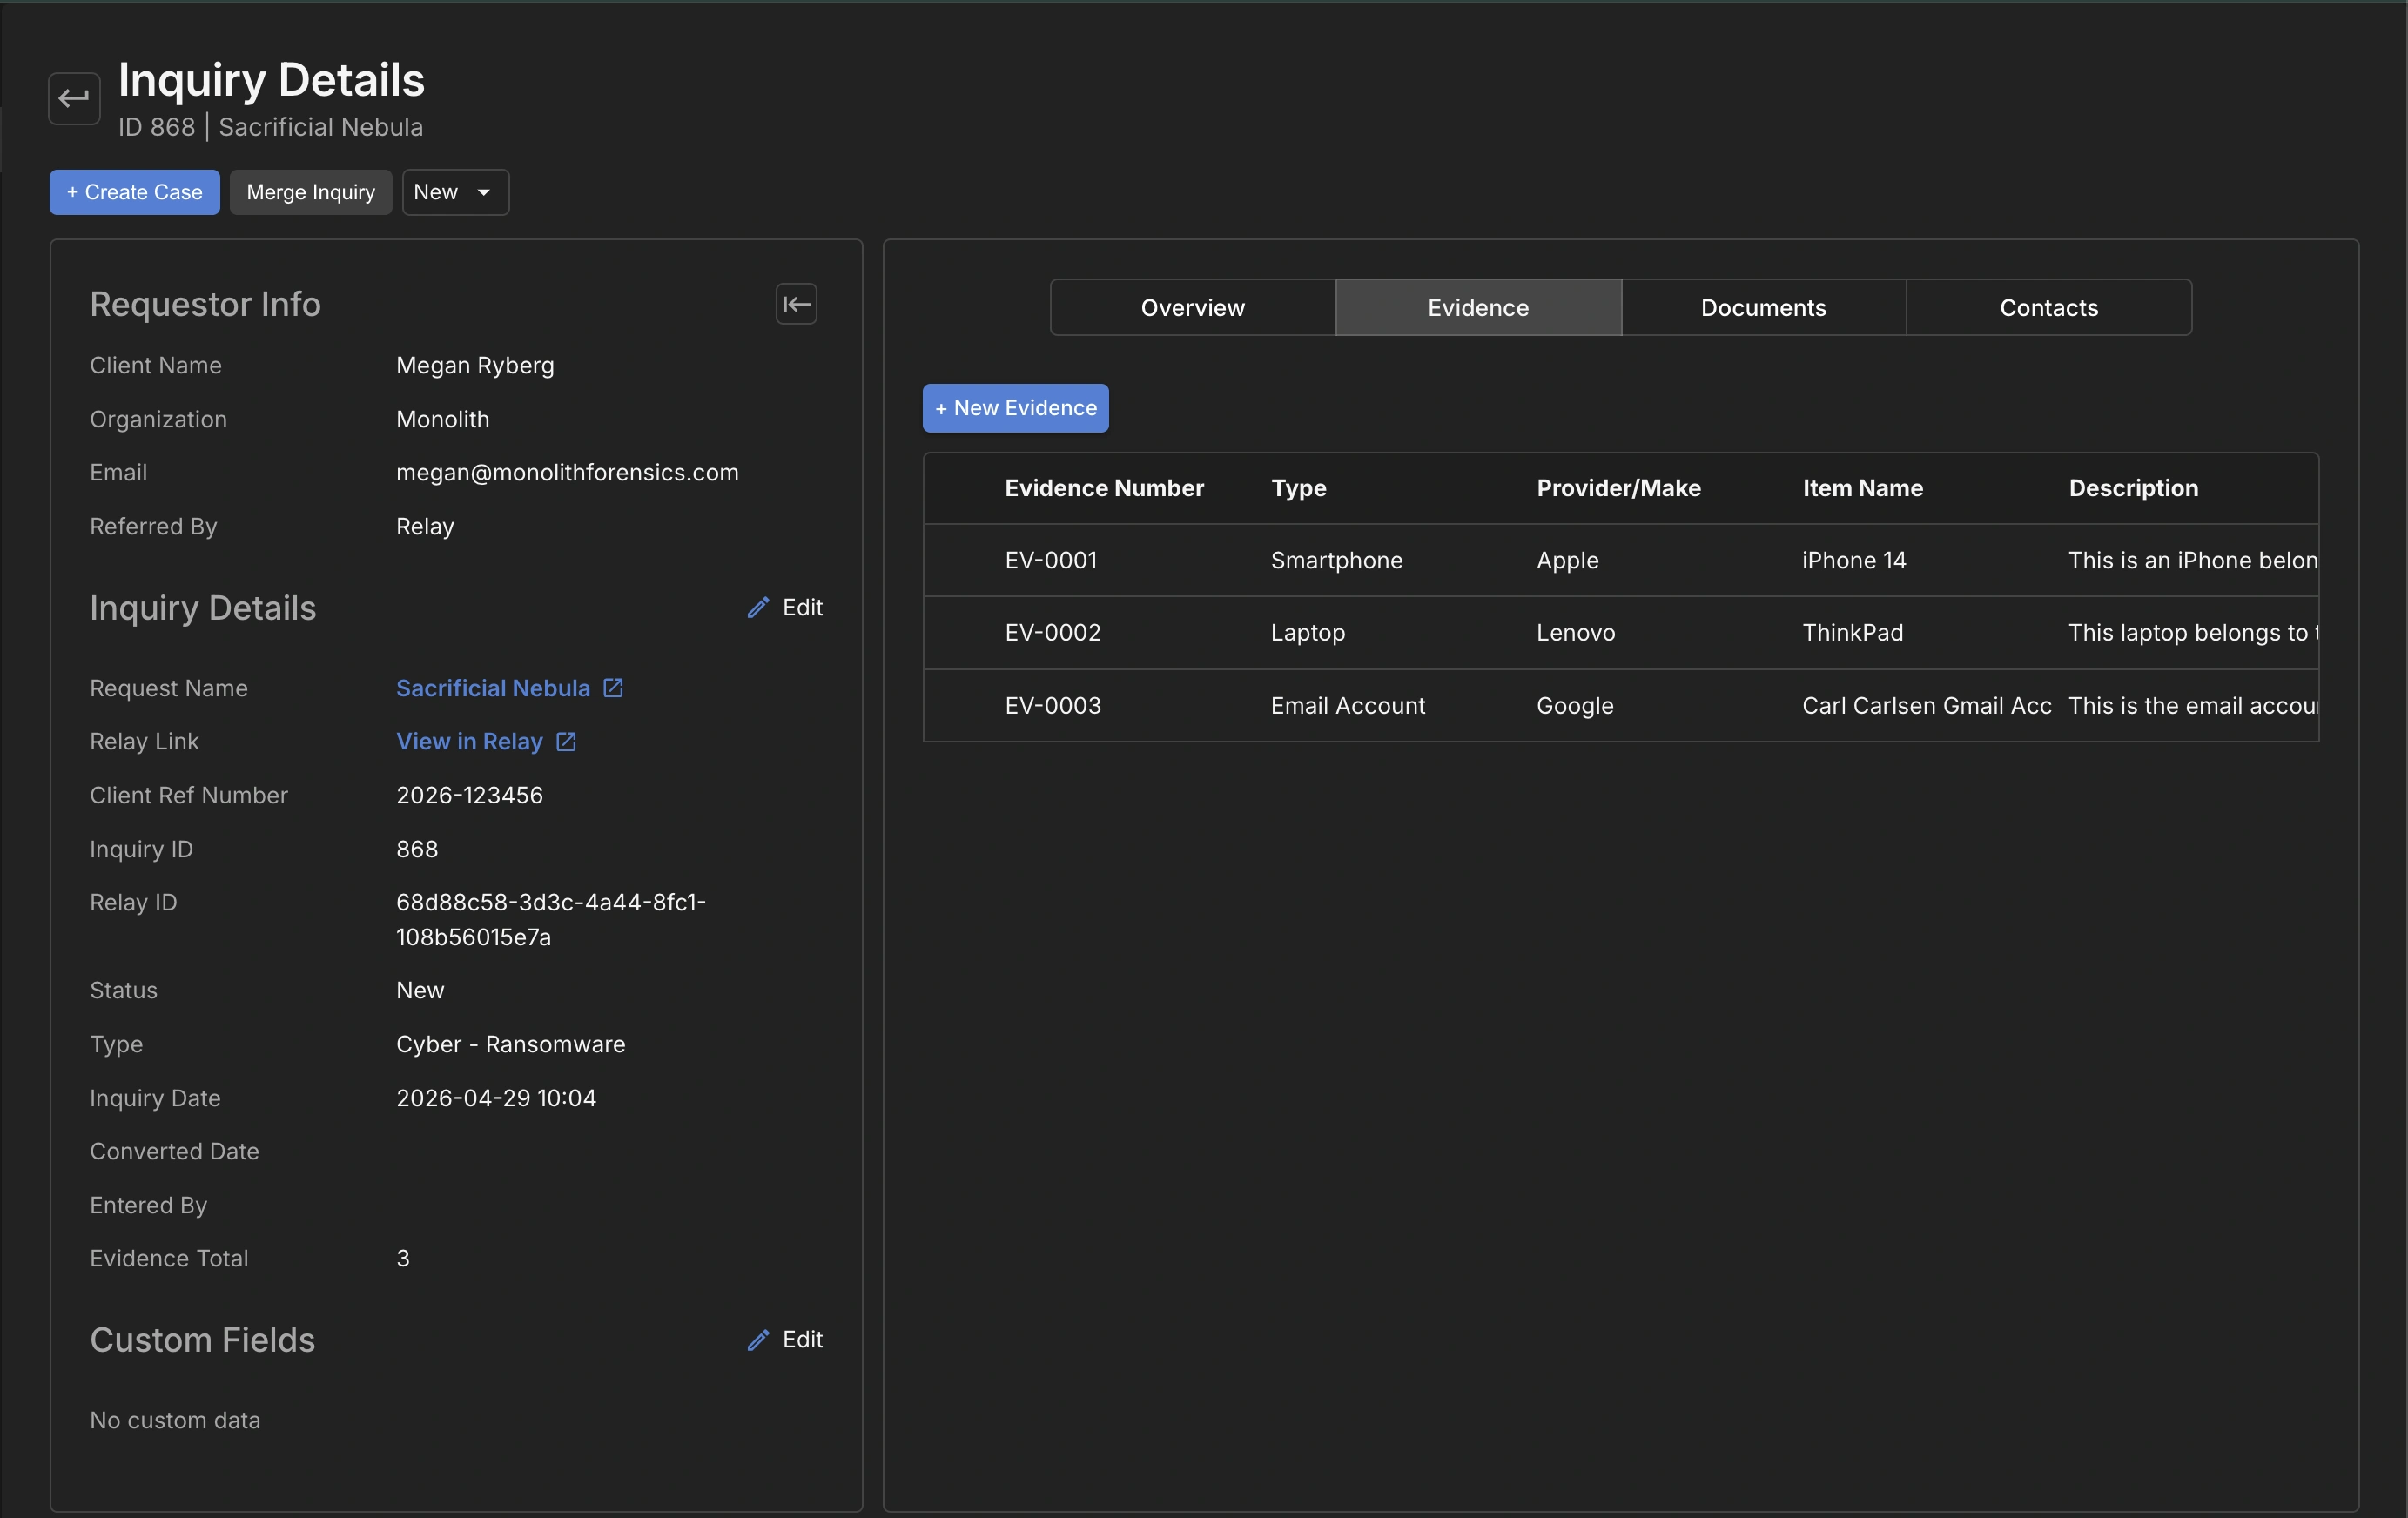Viewport: 2408px width, 1518px height.
Task: Sort by Evidence Number column header
Action: click(x=1104, y=488)
